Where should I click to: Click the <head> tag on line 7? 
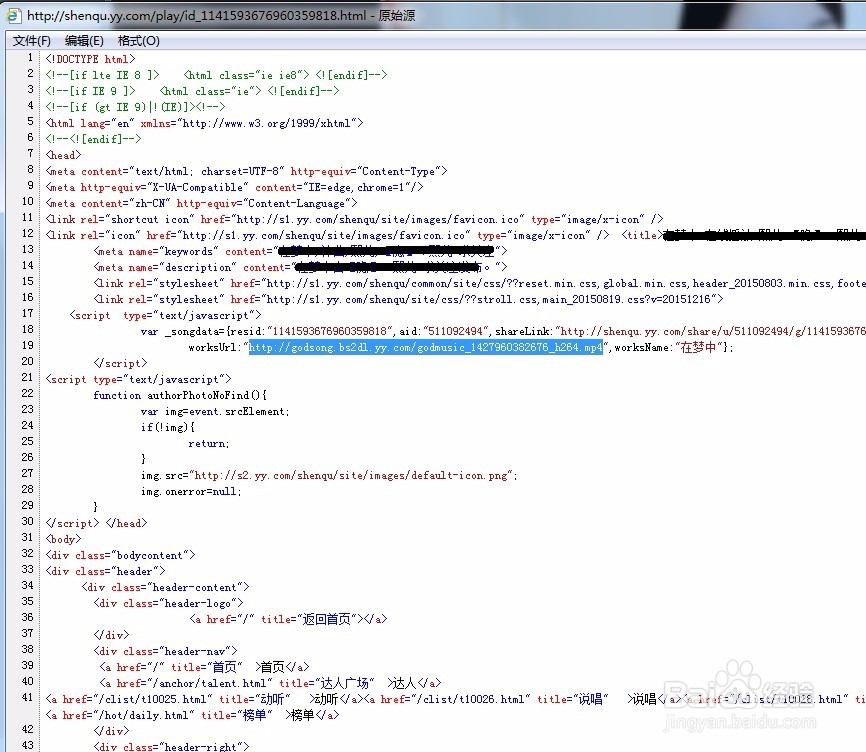(64, 155)
